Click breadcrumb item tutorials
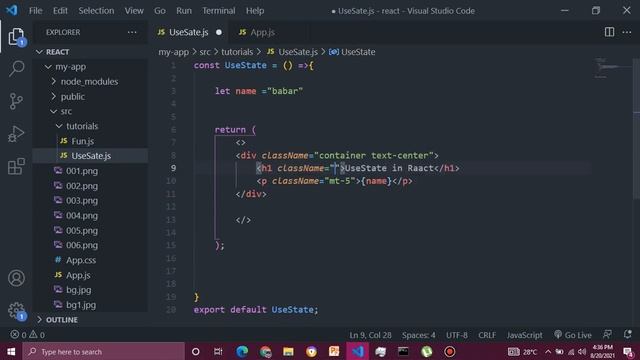The height and width of the screenshot is (360, 640). click(x=237, y=52)
